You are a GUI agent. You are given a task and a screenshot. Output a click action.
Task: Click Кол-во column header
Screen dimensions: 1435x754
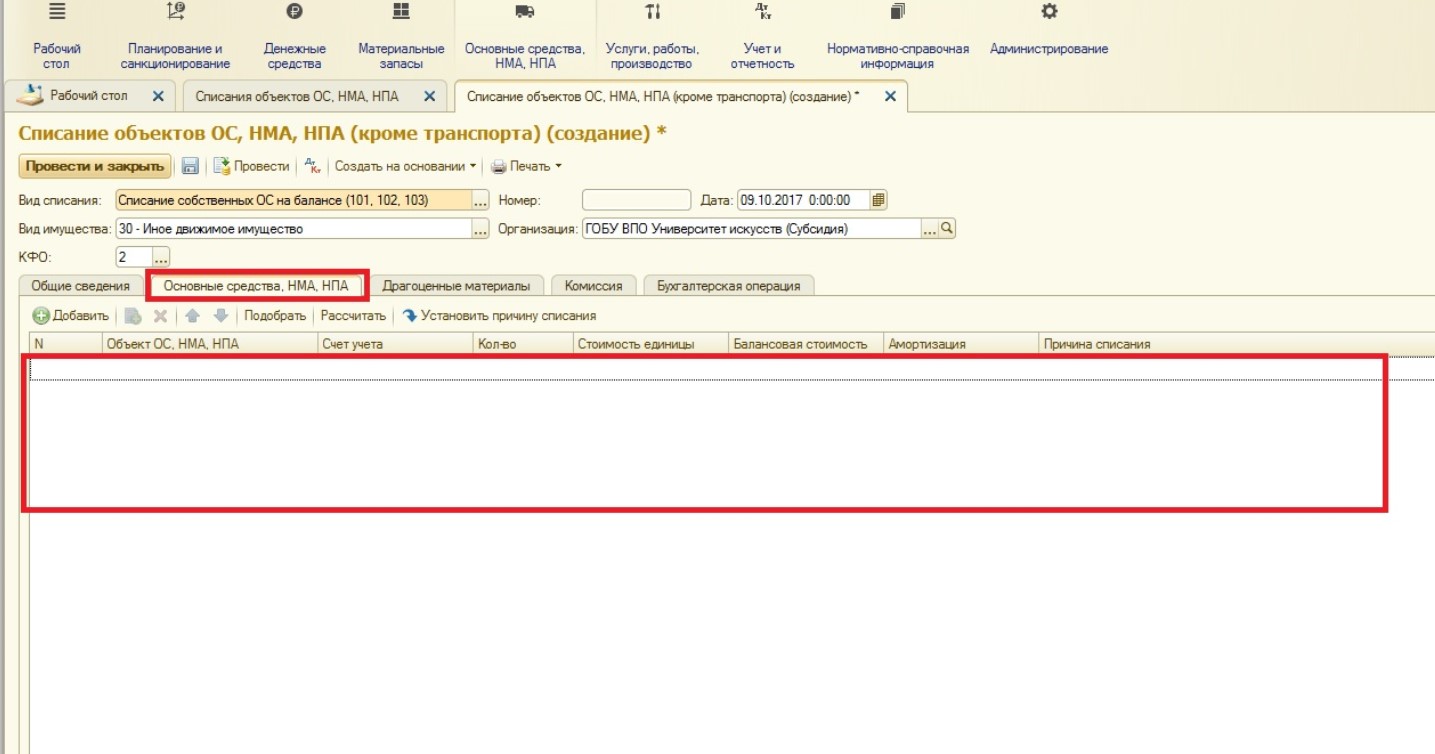(x=524, y=344)
